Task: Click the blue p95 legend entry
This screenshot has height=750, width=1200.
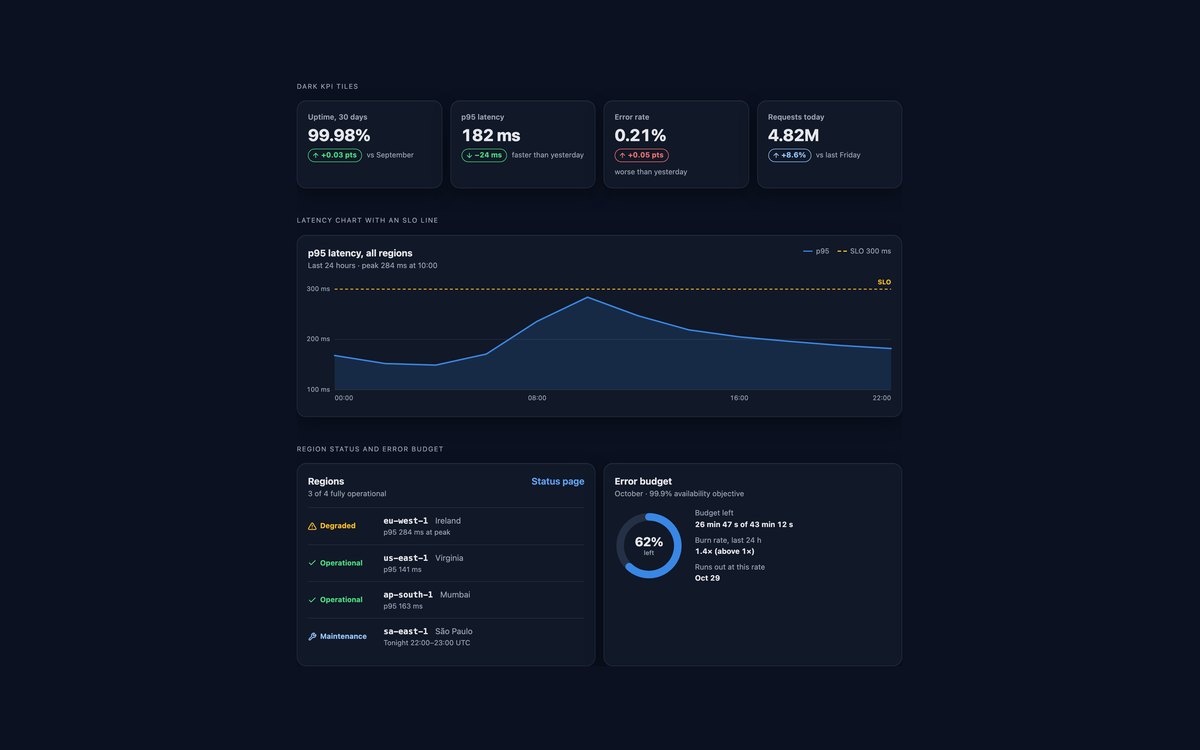Action: point(816,251)
